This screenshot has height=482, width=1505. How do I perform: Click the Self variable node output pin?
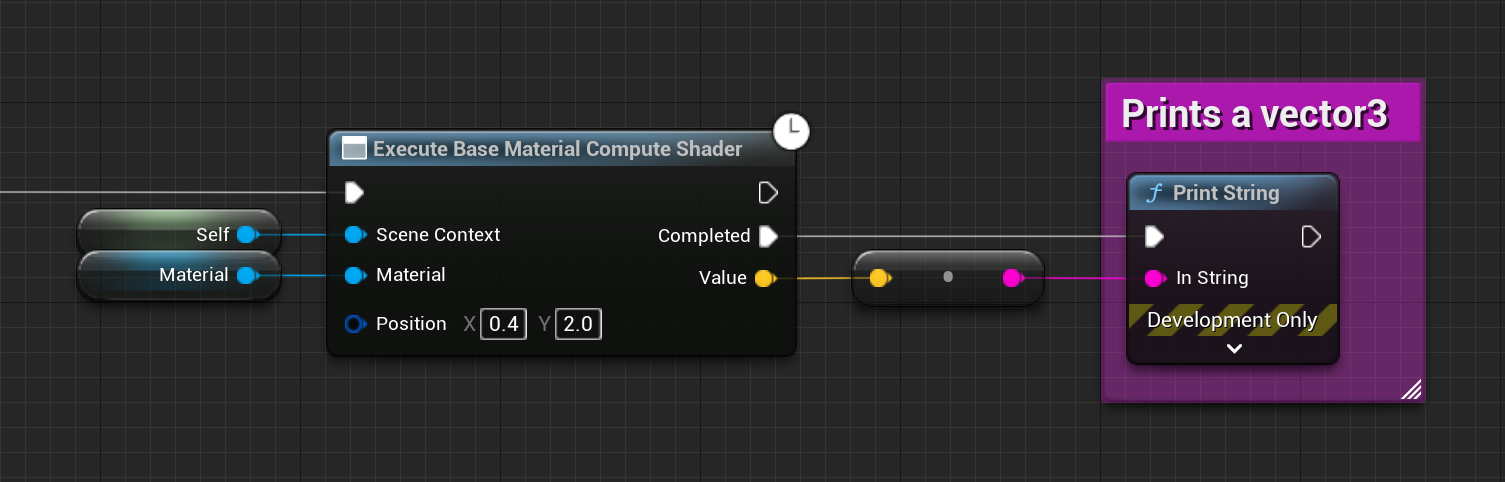(x=247, y=235)
